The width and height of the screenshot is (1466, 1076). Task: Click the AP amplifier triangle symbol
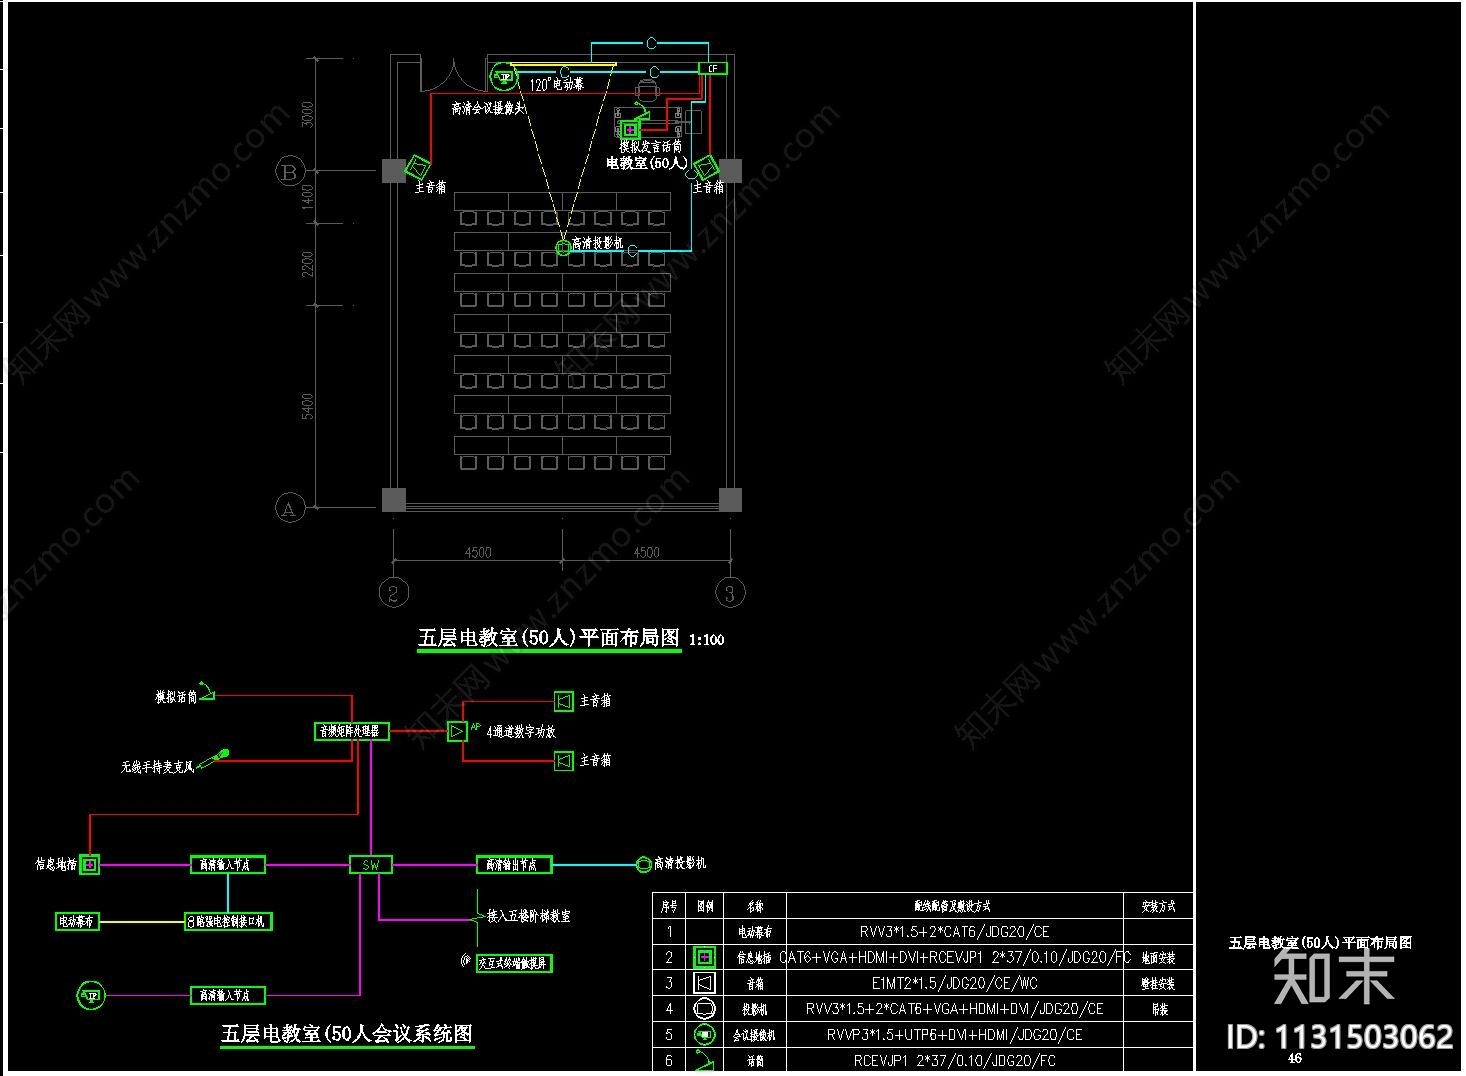[x=456, y=731]
